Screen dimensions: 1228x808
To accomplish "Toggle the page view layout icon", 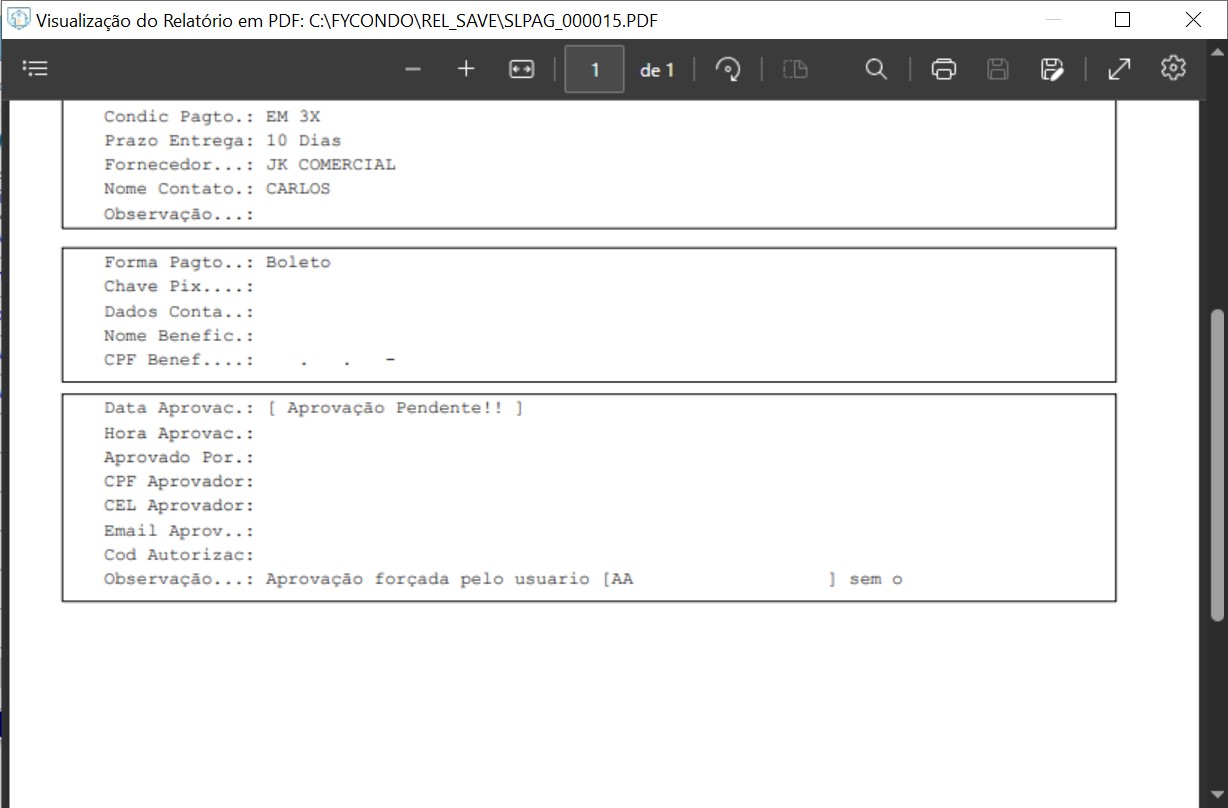I will 795,69.
